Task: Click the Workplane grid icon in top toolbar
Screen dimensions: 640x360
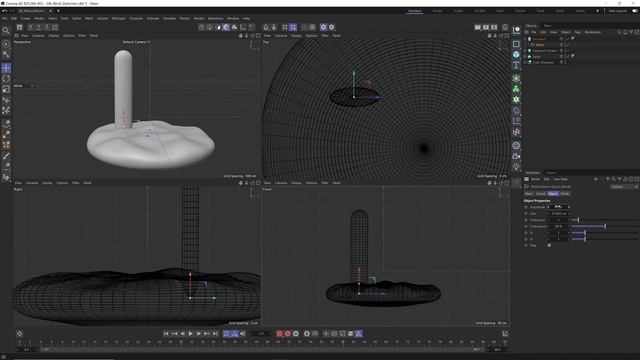Action: (x=285, y=27)
